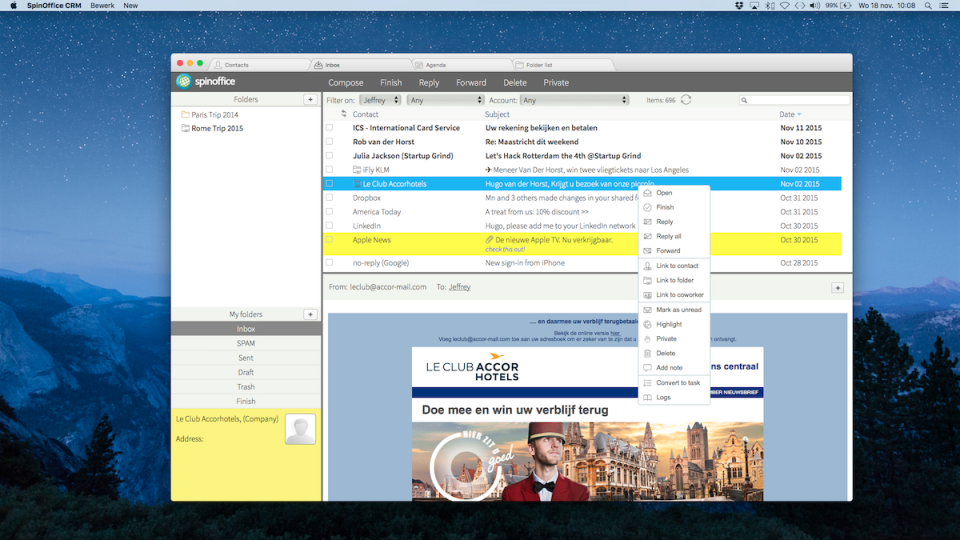Choose Private in context menu

pyautogui.click(x=674, y=339)
